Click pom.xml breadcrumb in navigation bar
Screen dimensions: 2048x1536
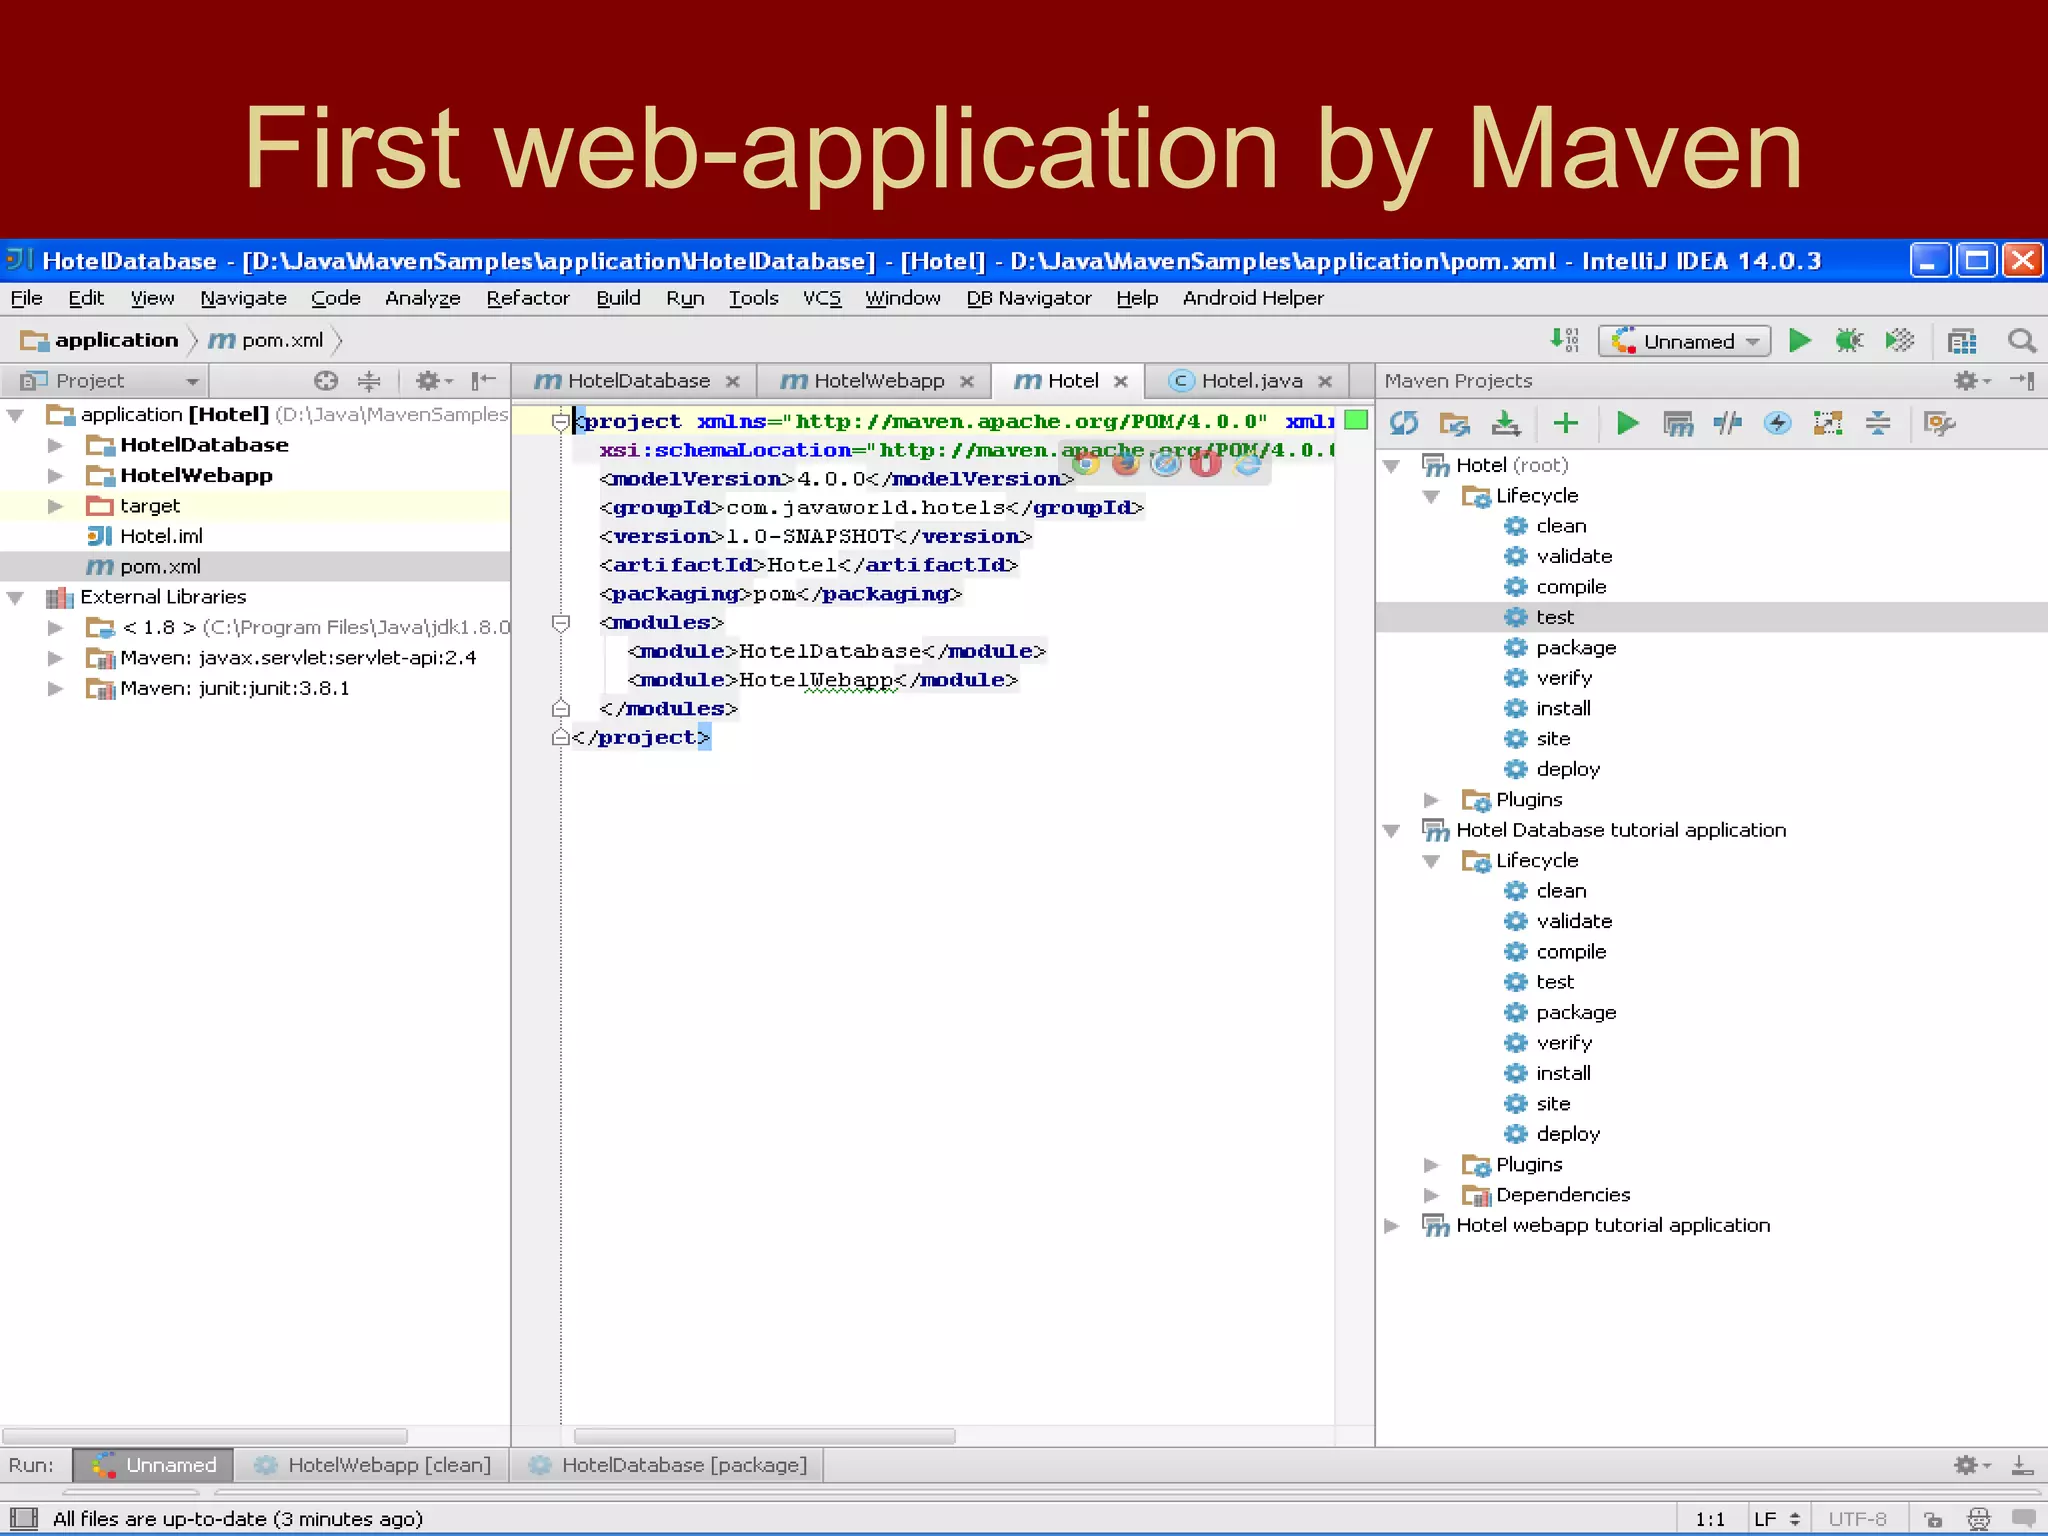click(x=267, y=341)
